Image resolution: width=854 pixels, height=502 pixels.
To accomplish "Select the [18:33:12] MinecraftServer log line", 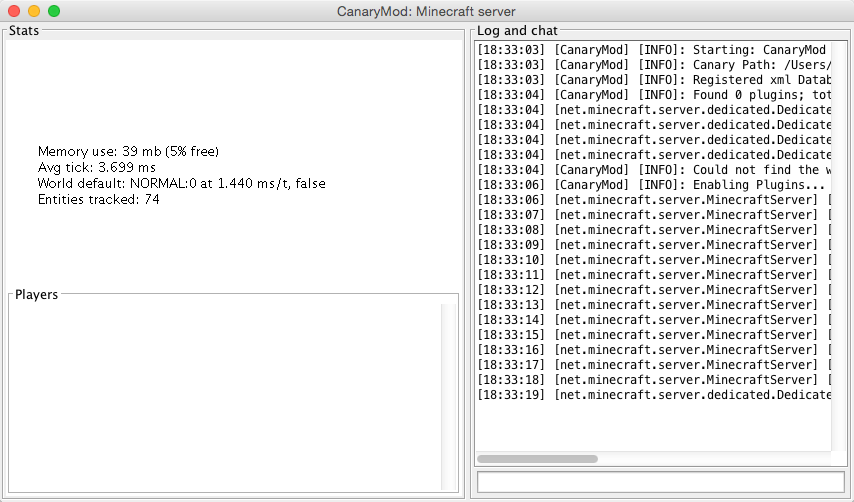I will click(654, 290).
